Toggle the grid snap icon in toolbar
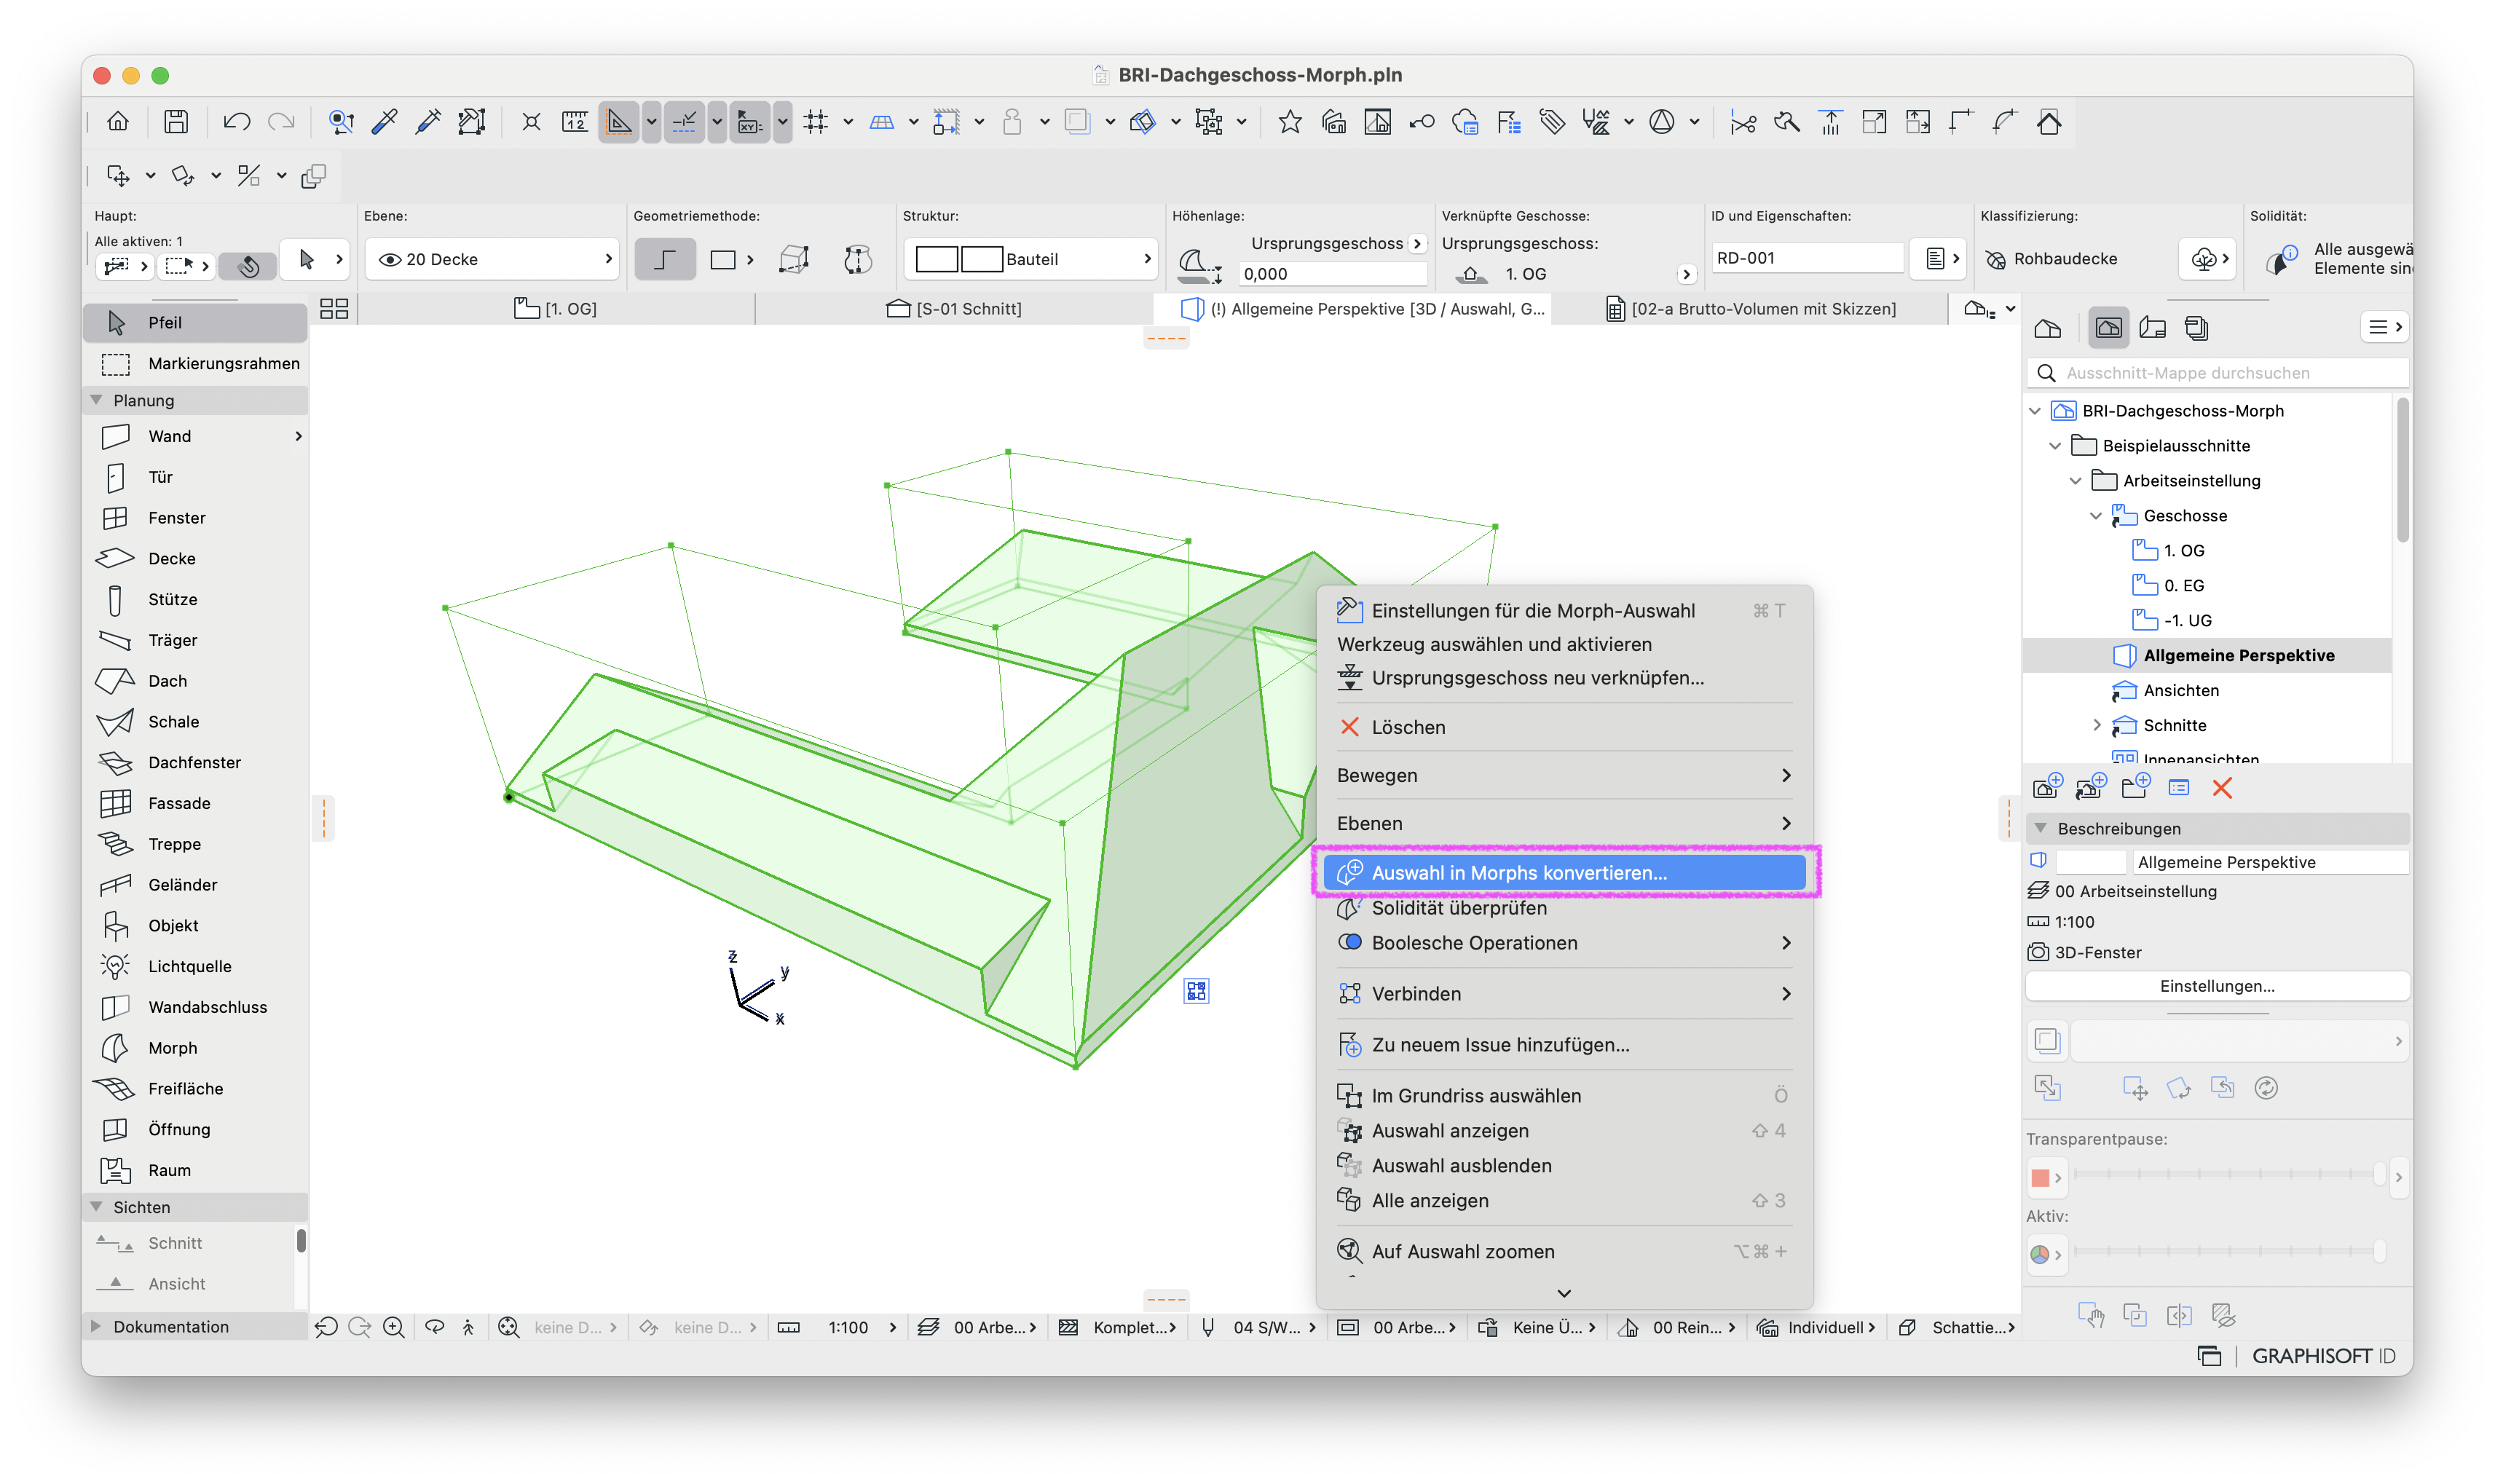This screenshot has height=1484, width=2495. (816, 122)
